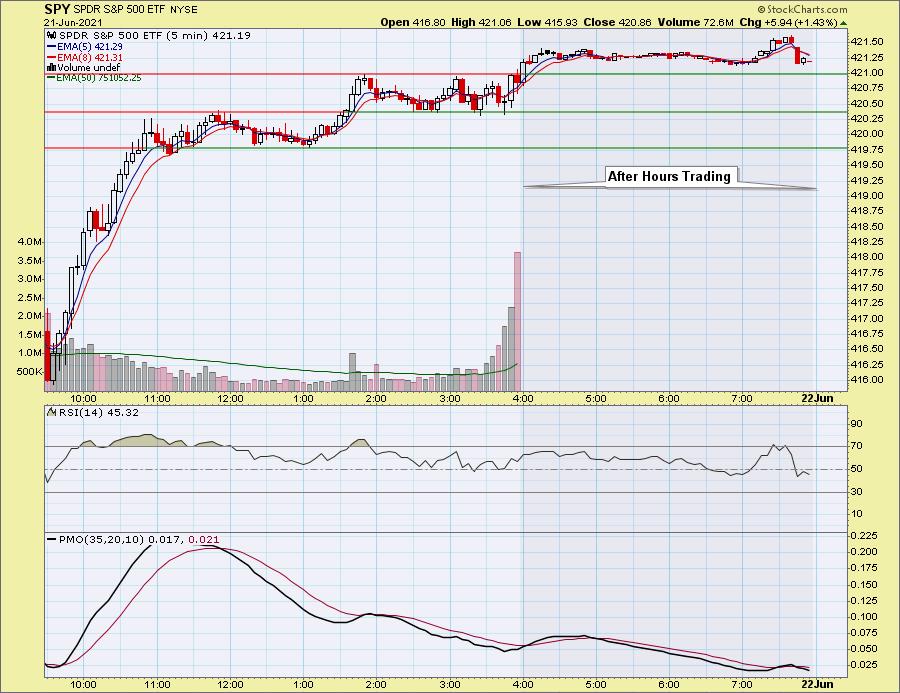Click the 416.00 price axis label
Viewport: 900px width, 693px height.
pos(867,380)
